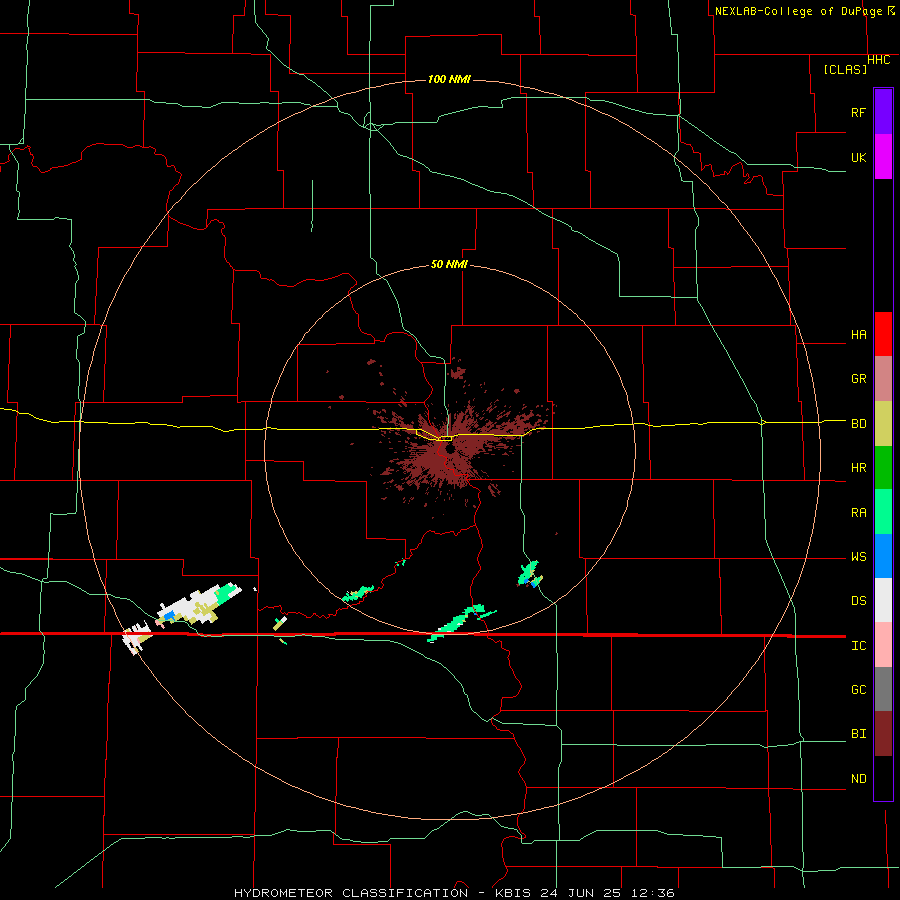Click the [CLAS] legend heading
Screen dimensions: 900x900
click(845, 69)
